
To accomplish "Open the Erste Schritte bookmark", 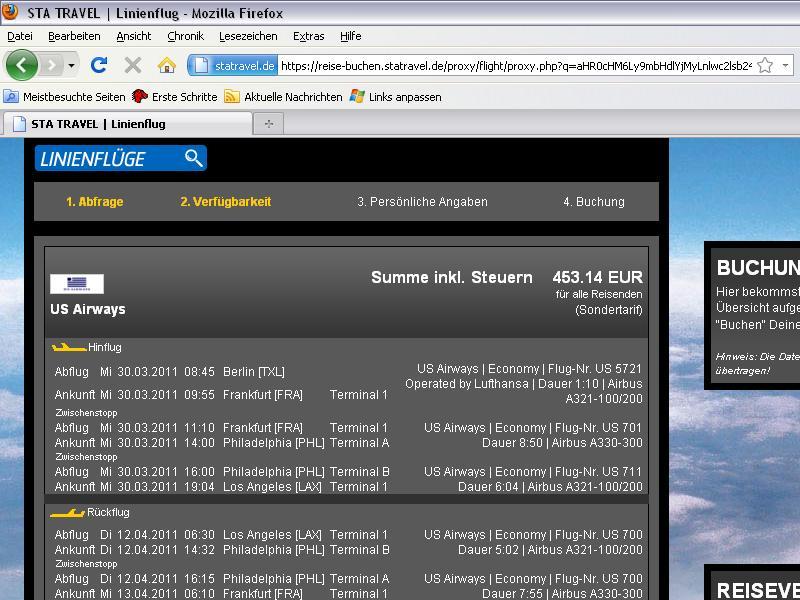I will [174, 96].
